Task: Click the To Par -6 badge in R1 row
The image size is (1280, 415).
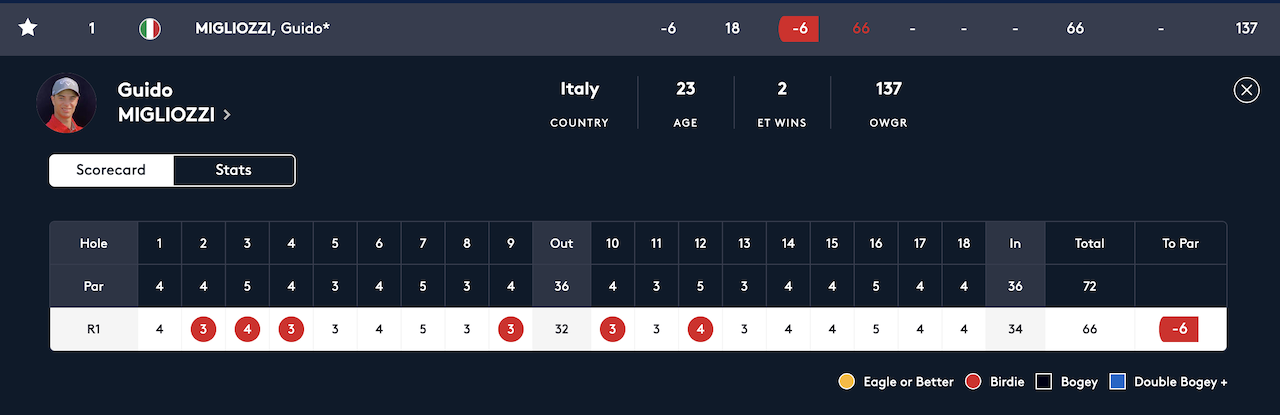Action: pos(1179,329)
